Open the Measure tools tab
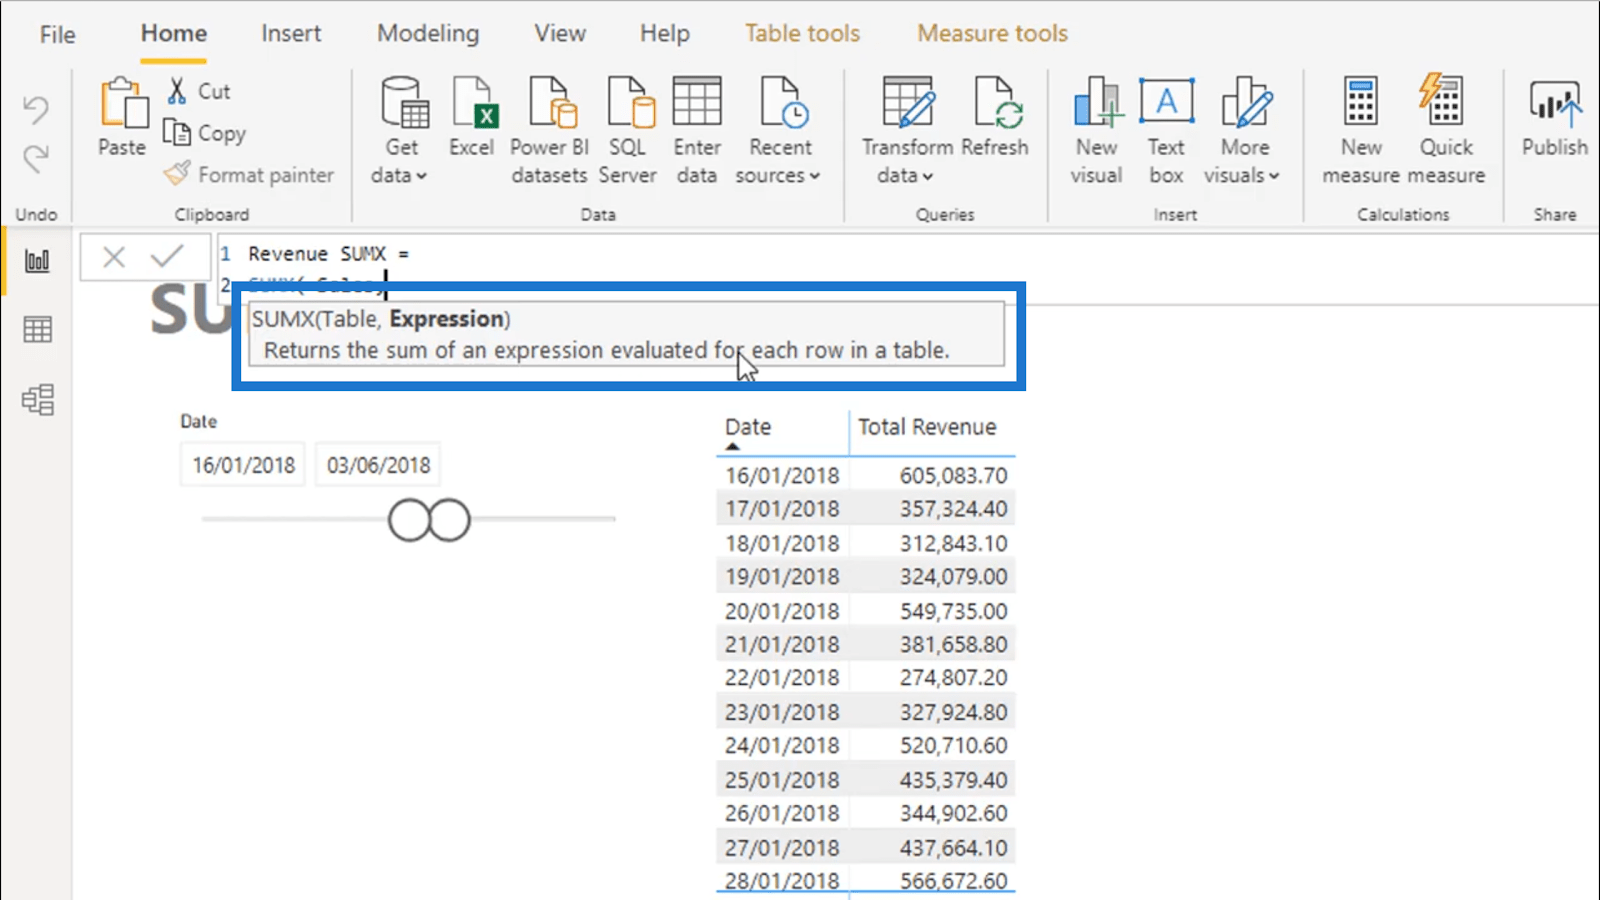The height and width of the screenshot is (900, 1600). pyautogui.click(x=993, y=33)
